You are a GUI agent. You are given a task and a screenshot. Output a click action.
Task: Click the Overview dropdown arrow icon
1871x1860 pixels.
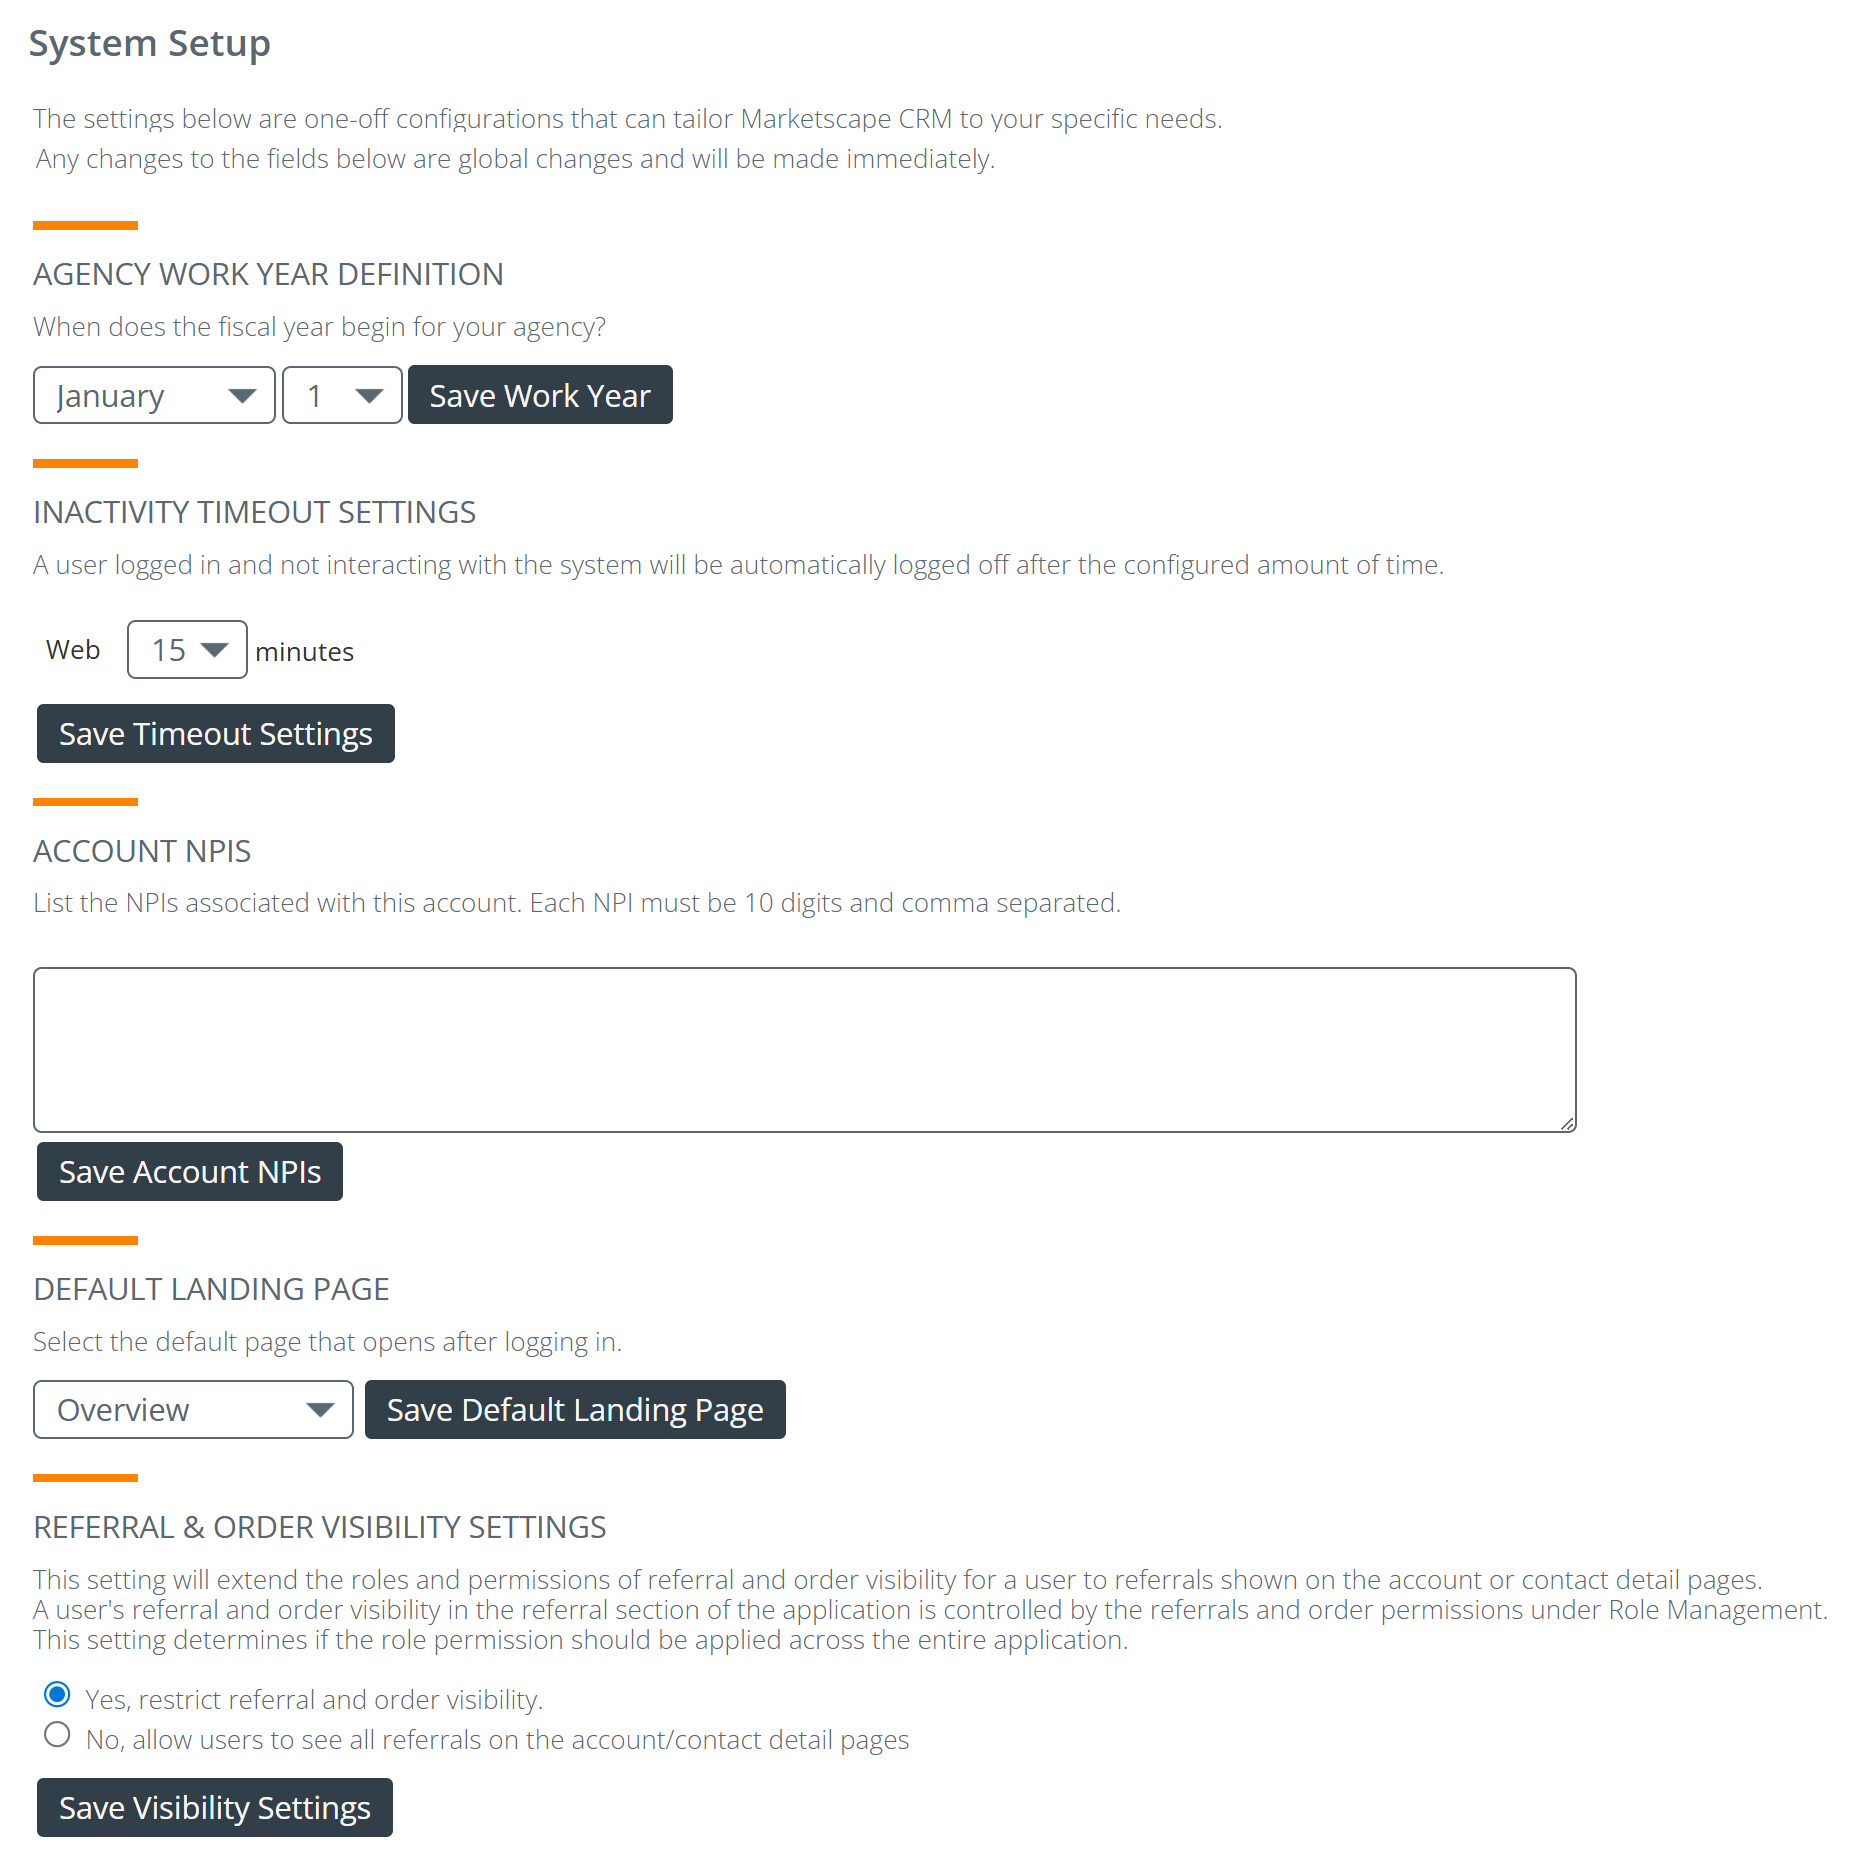[x=320, y=1410]
